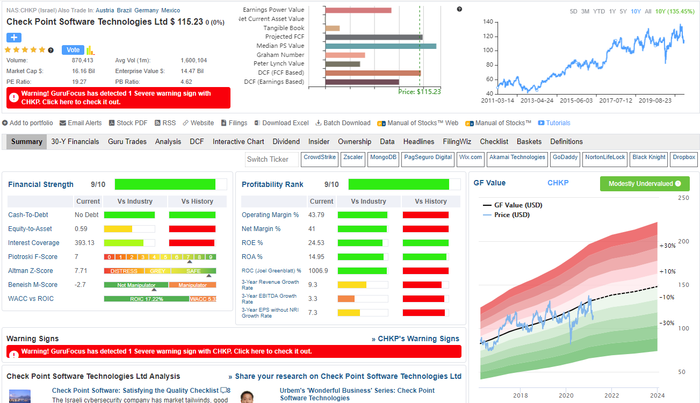700x403 pixels.
Task: Click the Market Cap value 16.16 Bil
Action: point(83,71)
